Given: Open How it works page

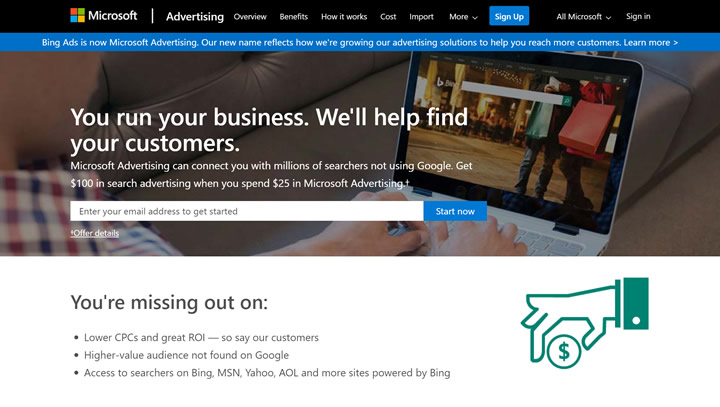Looking at the screenshot, I should [344, 17].
